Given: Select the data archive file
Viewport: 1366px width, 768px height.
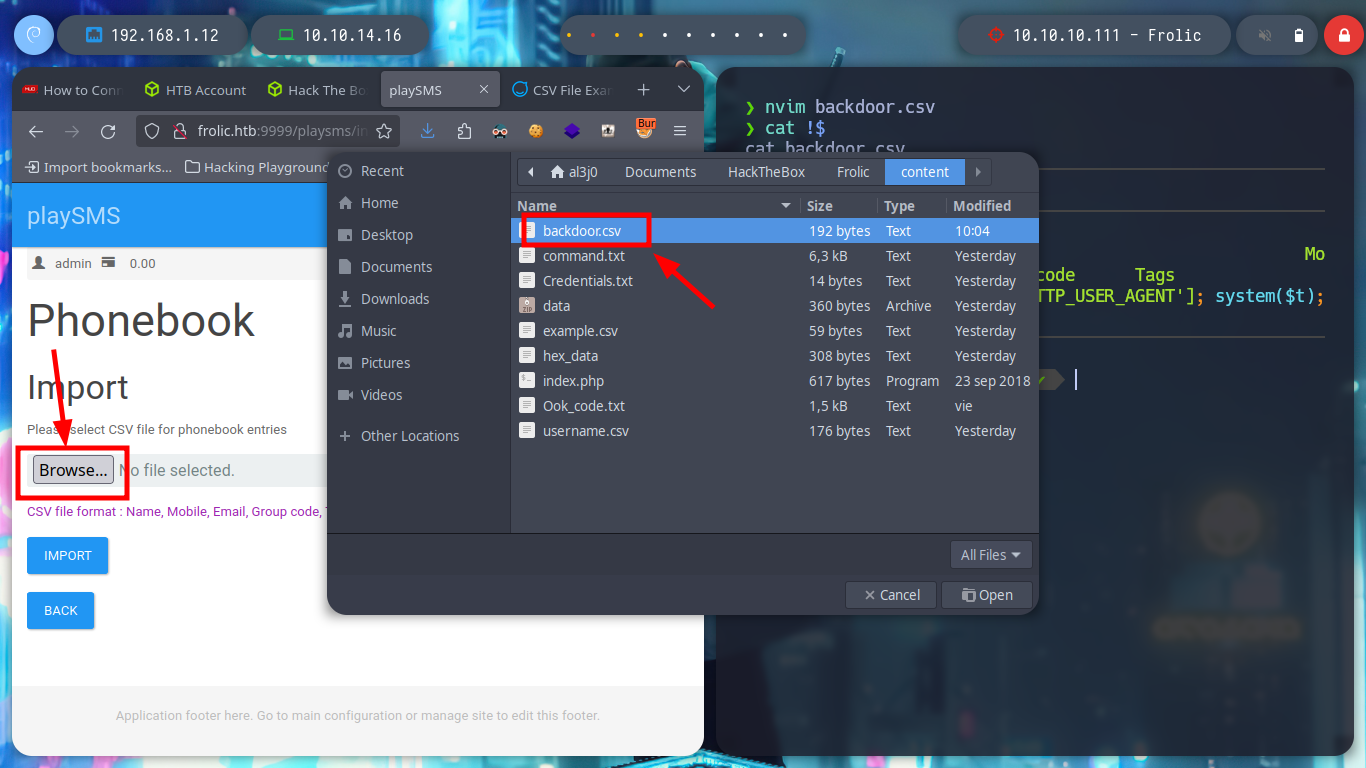Looking at the screenshot, I should pos(775,306).
